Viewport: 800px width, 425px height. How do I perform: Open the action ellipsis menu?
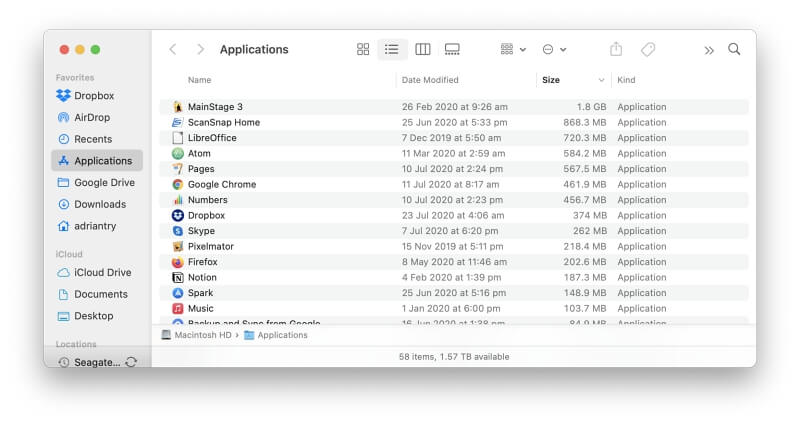pos(554,49)
